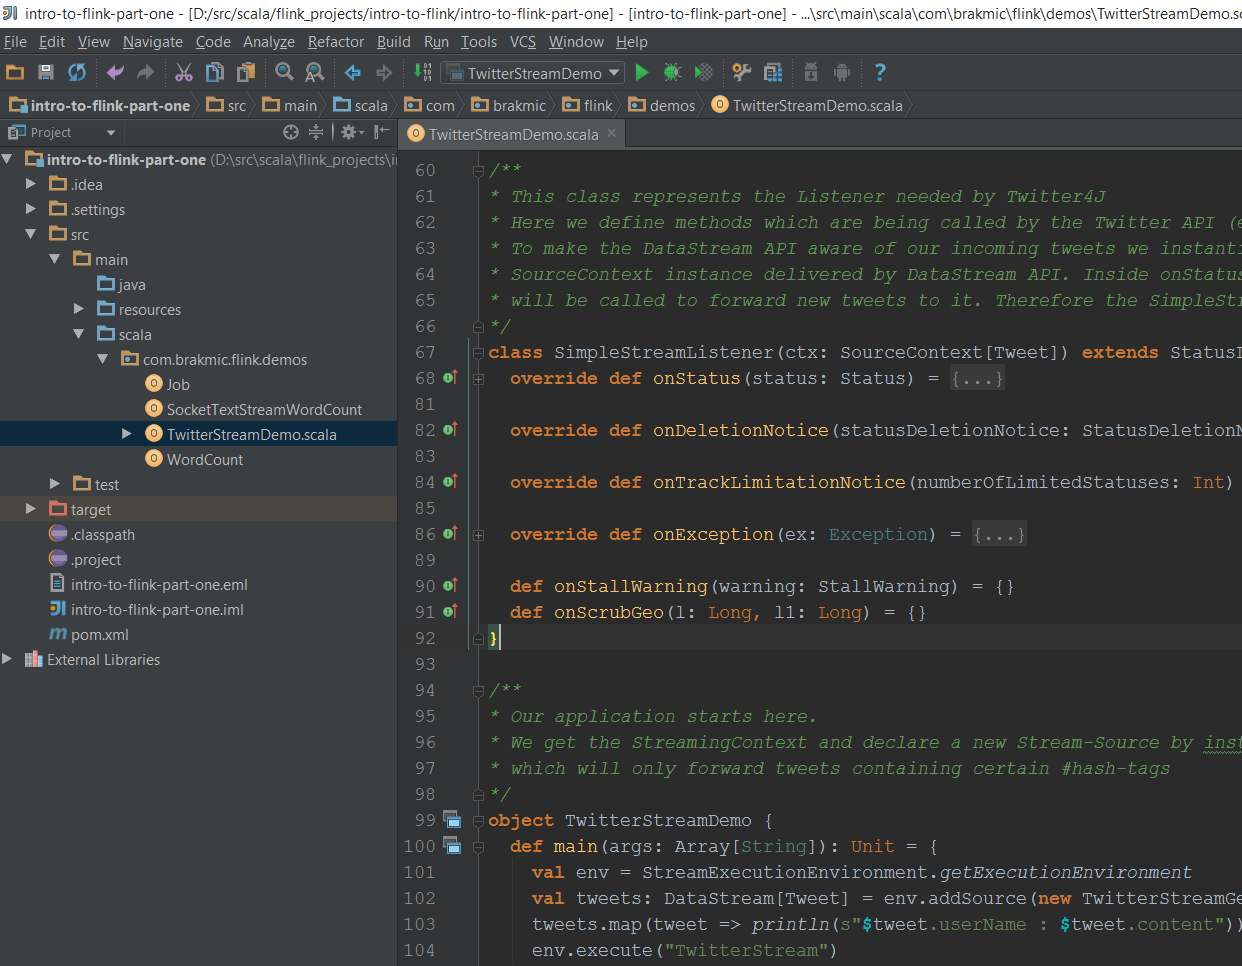This screenshot has width=1242, height=966.
Task: Click the Replace toolbar icon
Action: coord(314,72)
